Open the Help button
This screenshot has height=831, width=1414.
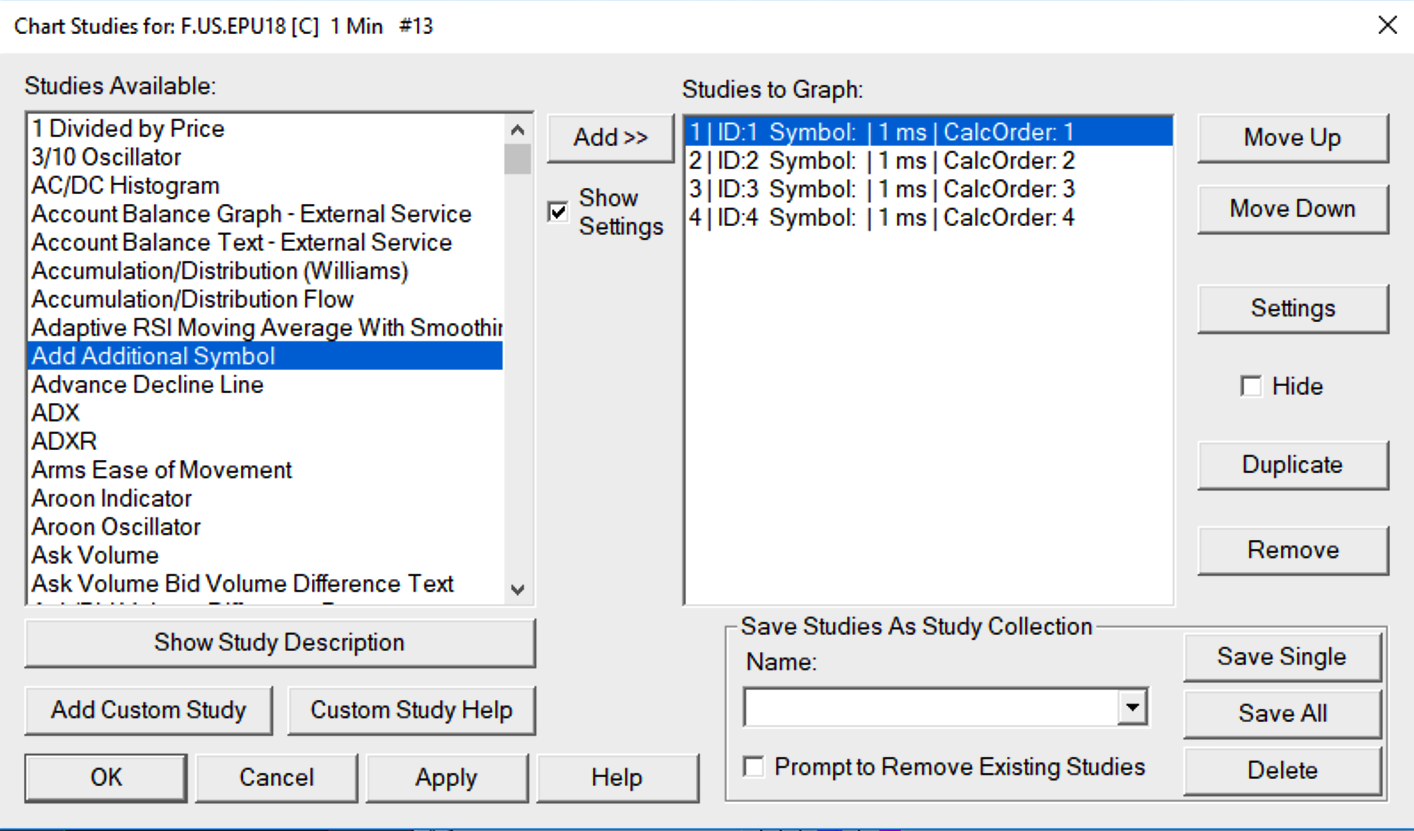[617, 778]
